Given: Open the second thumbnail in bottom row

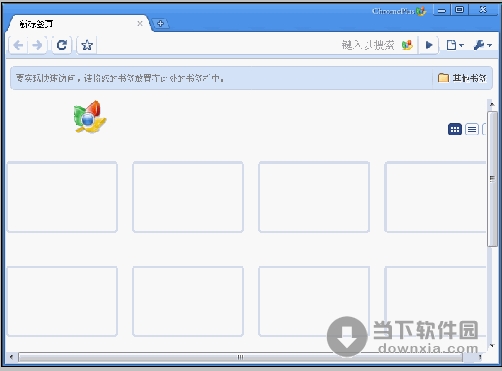Looking at the screenshot, I should click(x=188, y=301).
